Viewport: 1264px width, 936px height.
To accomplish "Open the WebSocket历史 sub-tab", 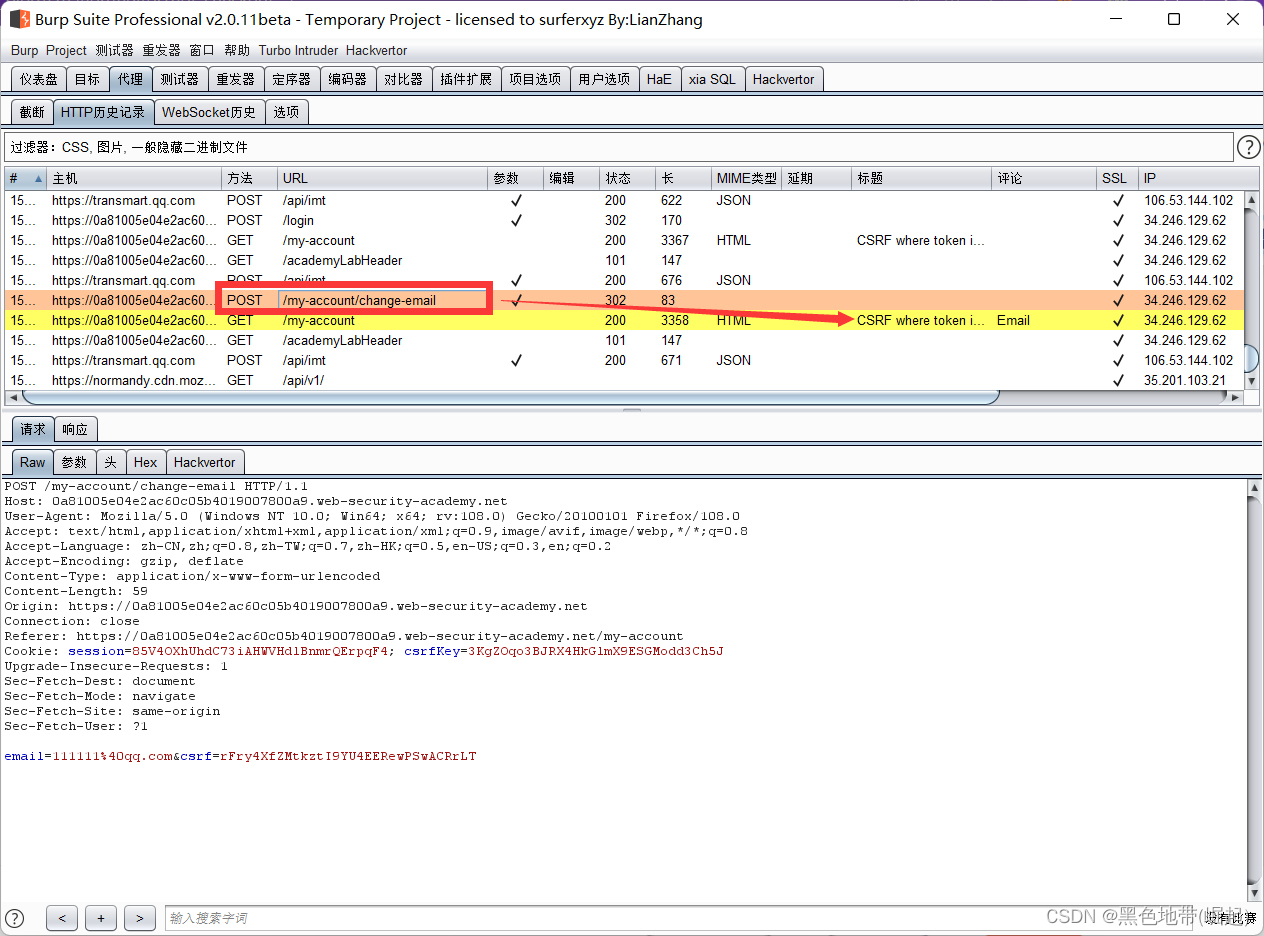I will [209, 112].
